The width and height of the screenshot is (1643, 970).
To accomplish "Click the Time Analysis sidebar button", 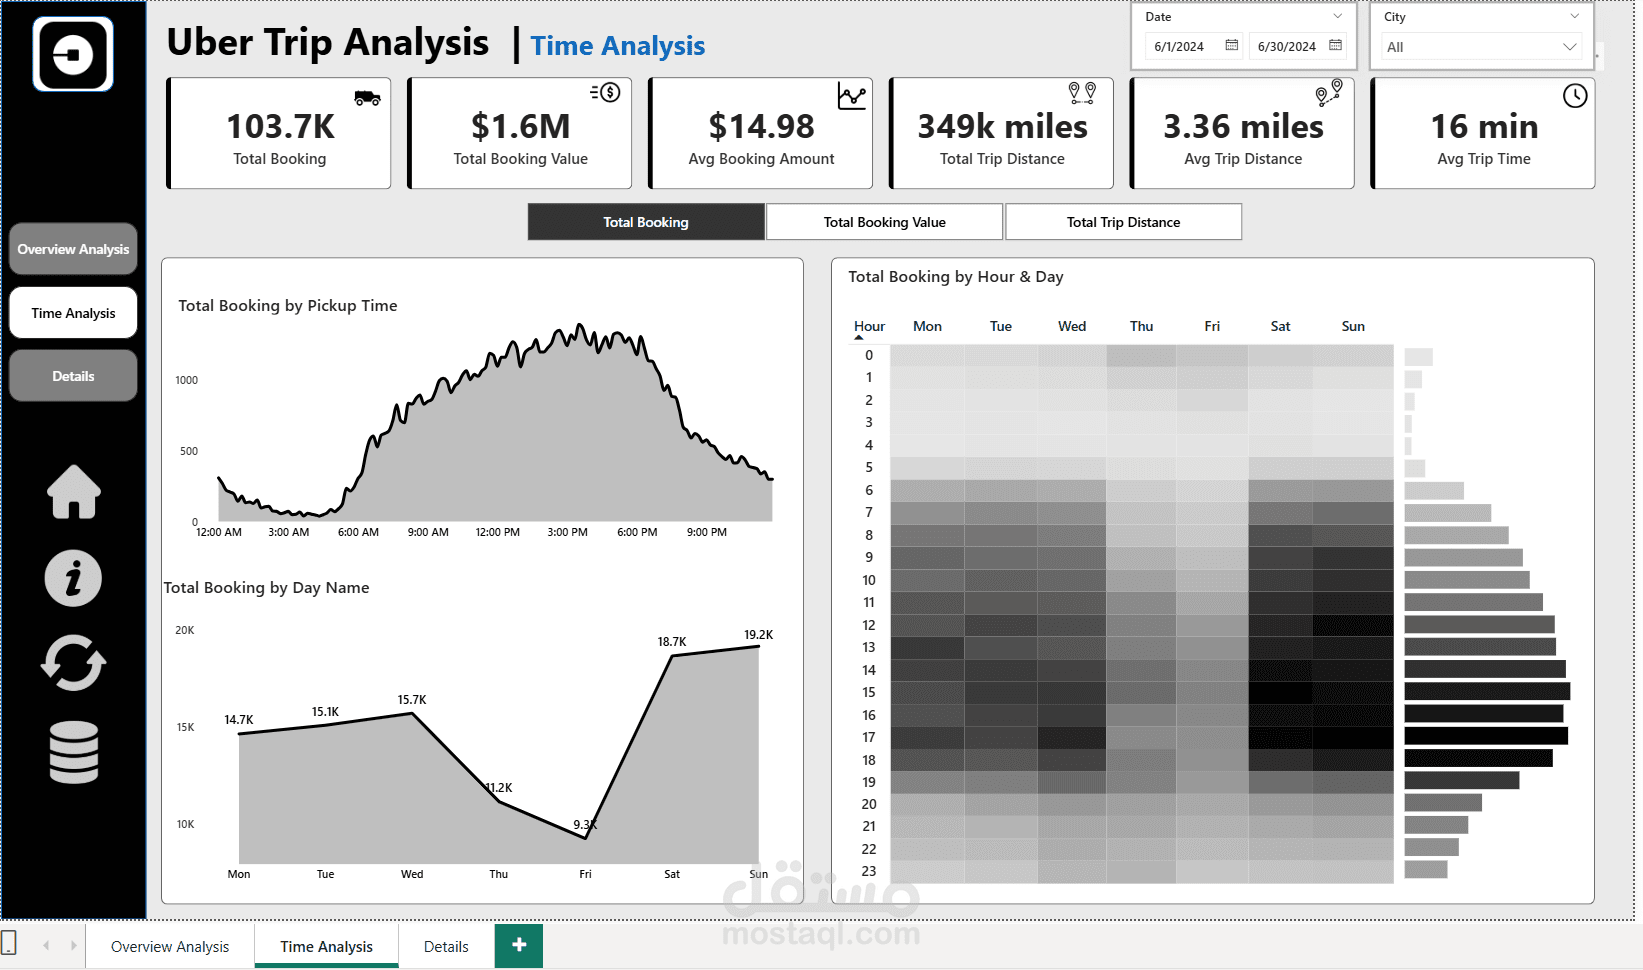I will 73,313.
